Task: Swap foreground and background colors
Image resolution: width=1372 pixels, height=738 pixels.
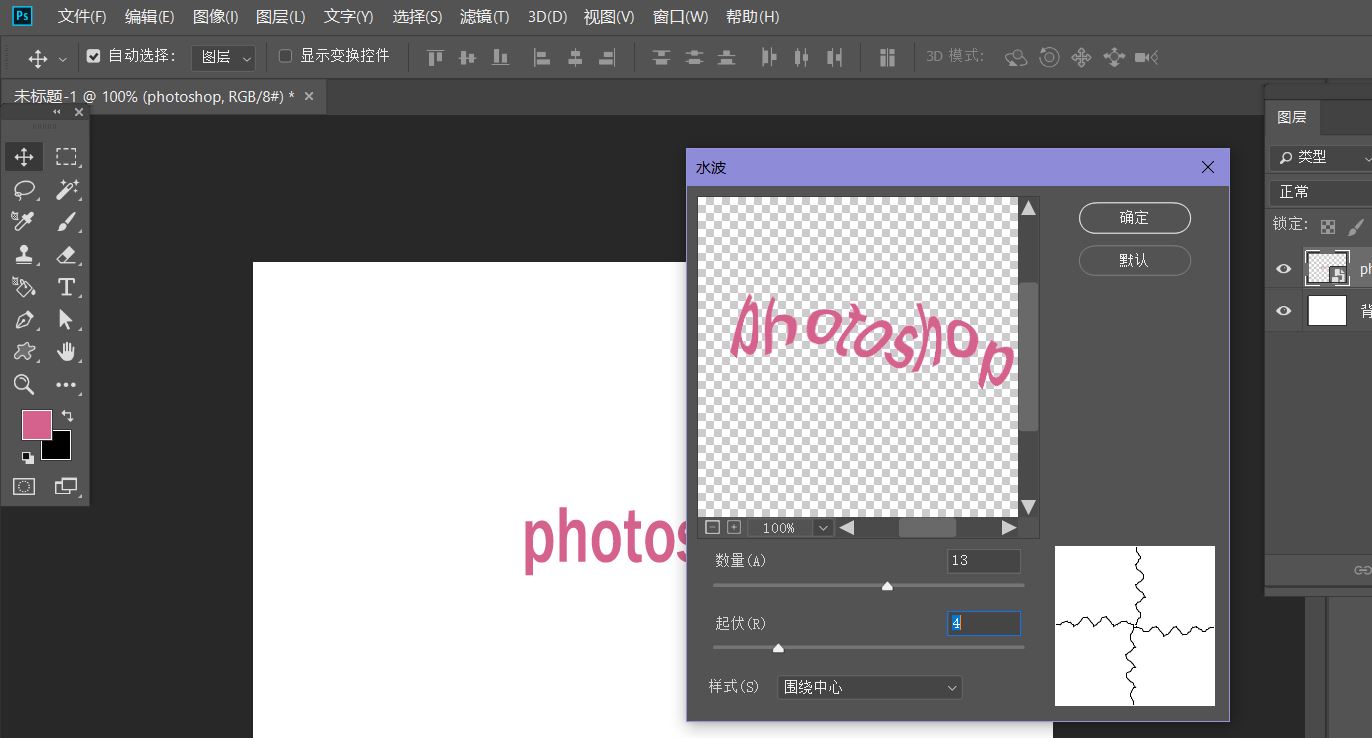Action: click(67, 416)
